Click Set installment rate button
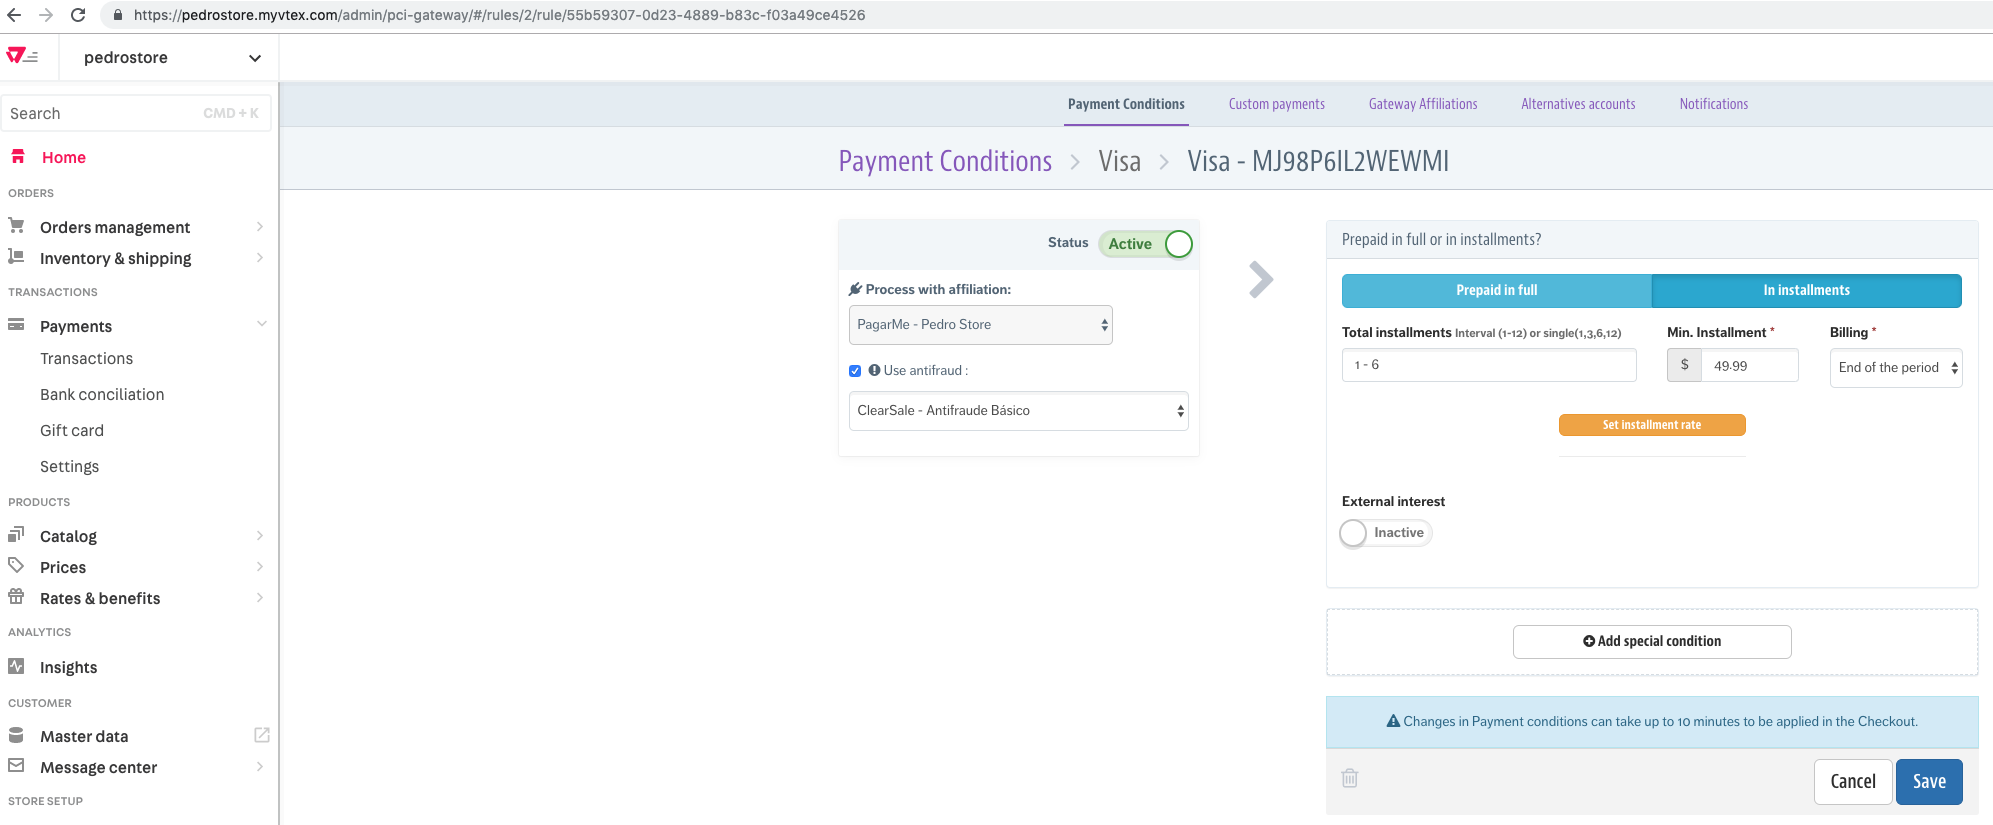 tap(1652, 425)
